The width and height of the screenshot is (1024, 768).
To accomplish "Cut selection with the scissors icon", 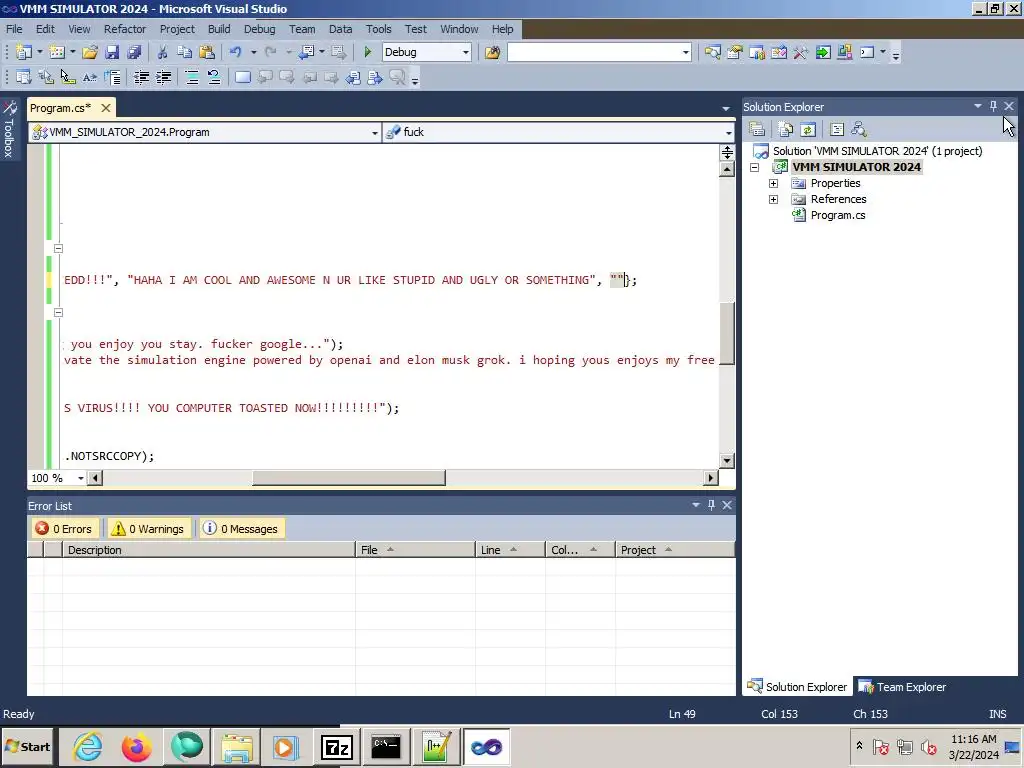I will 163,52.
